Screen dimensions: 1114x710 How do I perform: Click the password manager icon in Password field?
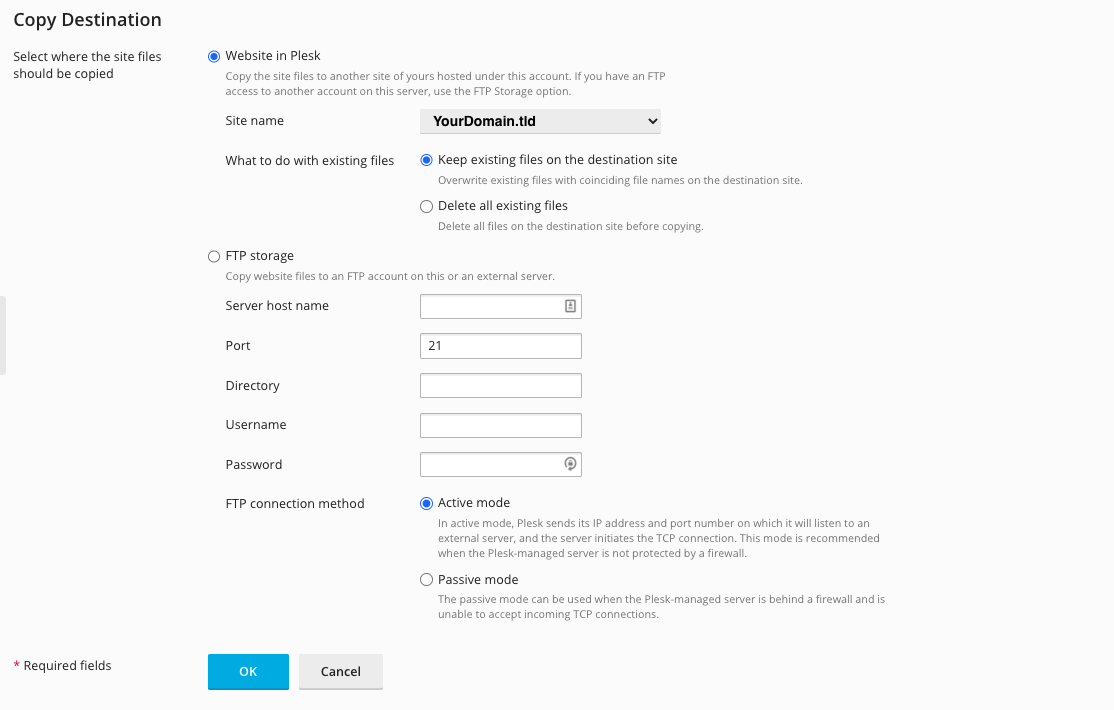click(570, 464)
